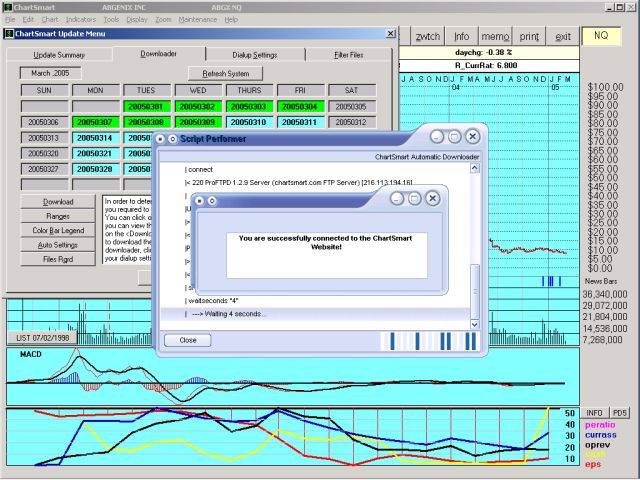The height and width of the screenshot is (480, 640).
Task: Click the print toolbar button
Action: click(x=529, y=36)
